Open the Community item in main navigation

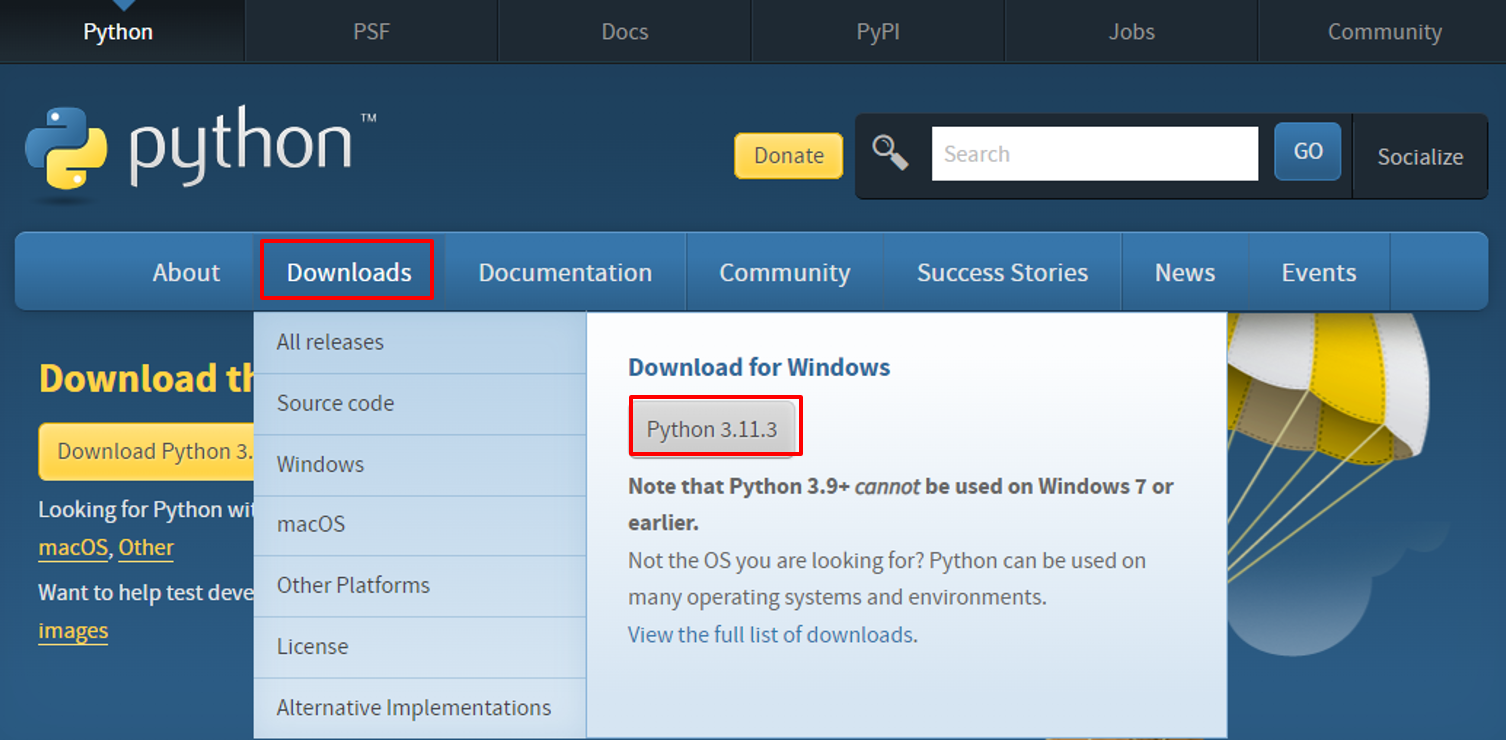tap(785, 272)
